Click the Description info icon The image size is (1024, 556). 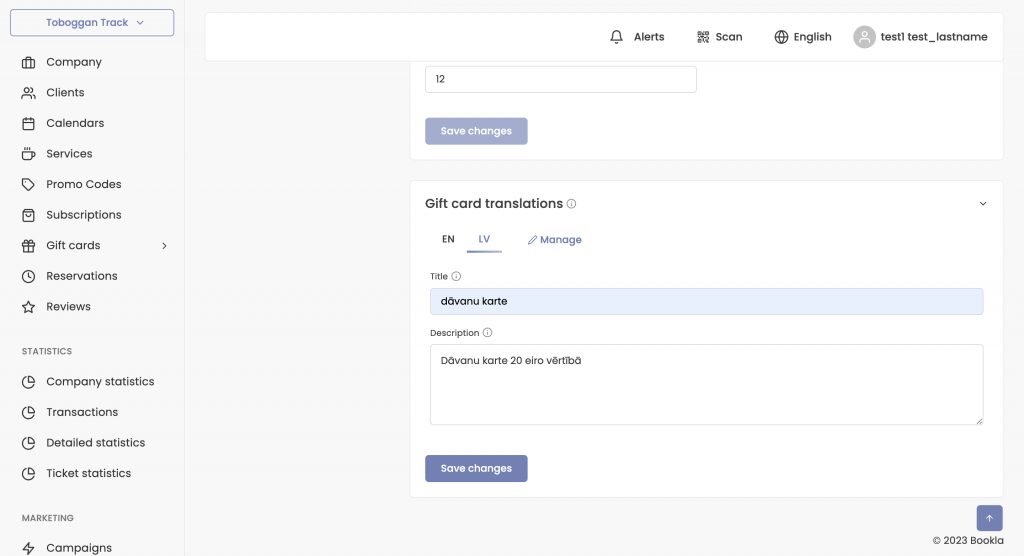point(487,333)
